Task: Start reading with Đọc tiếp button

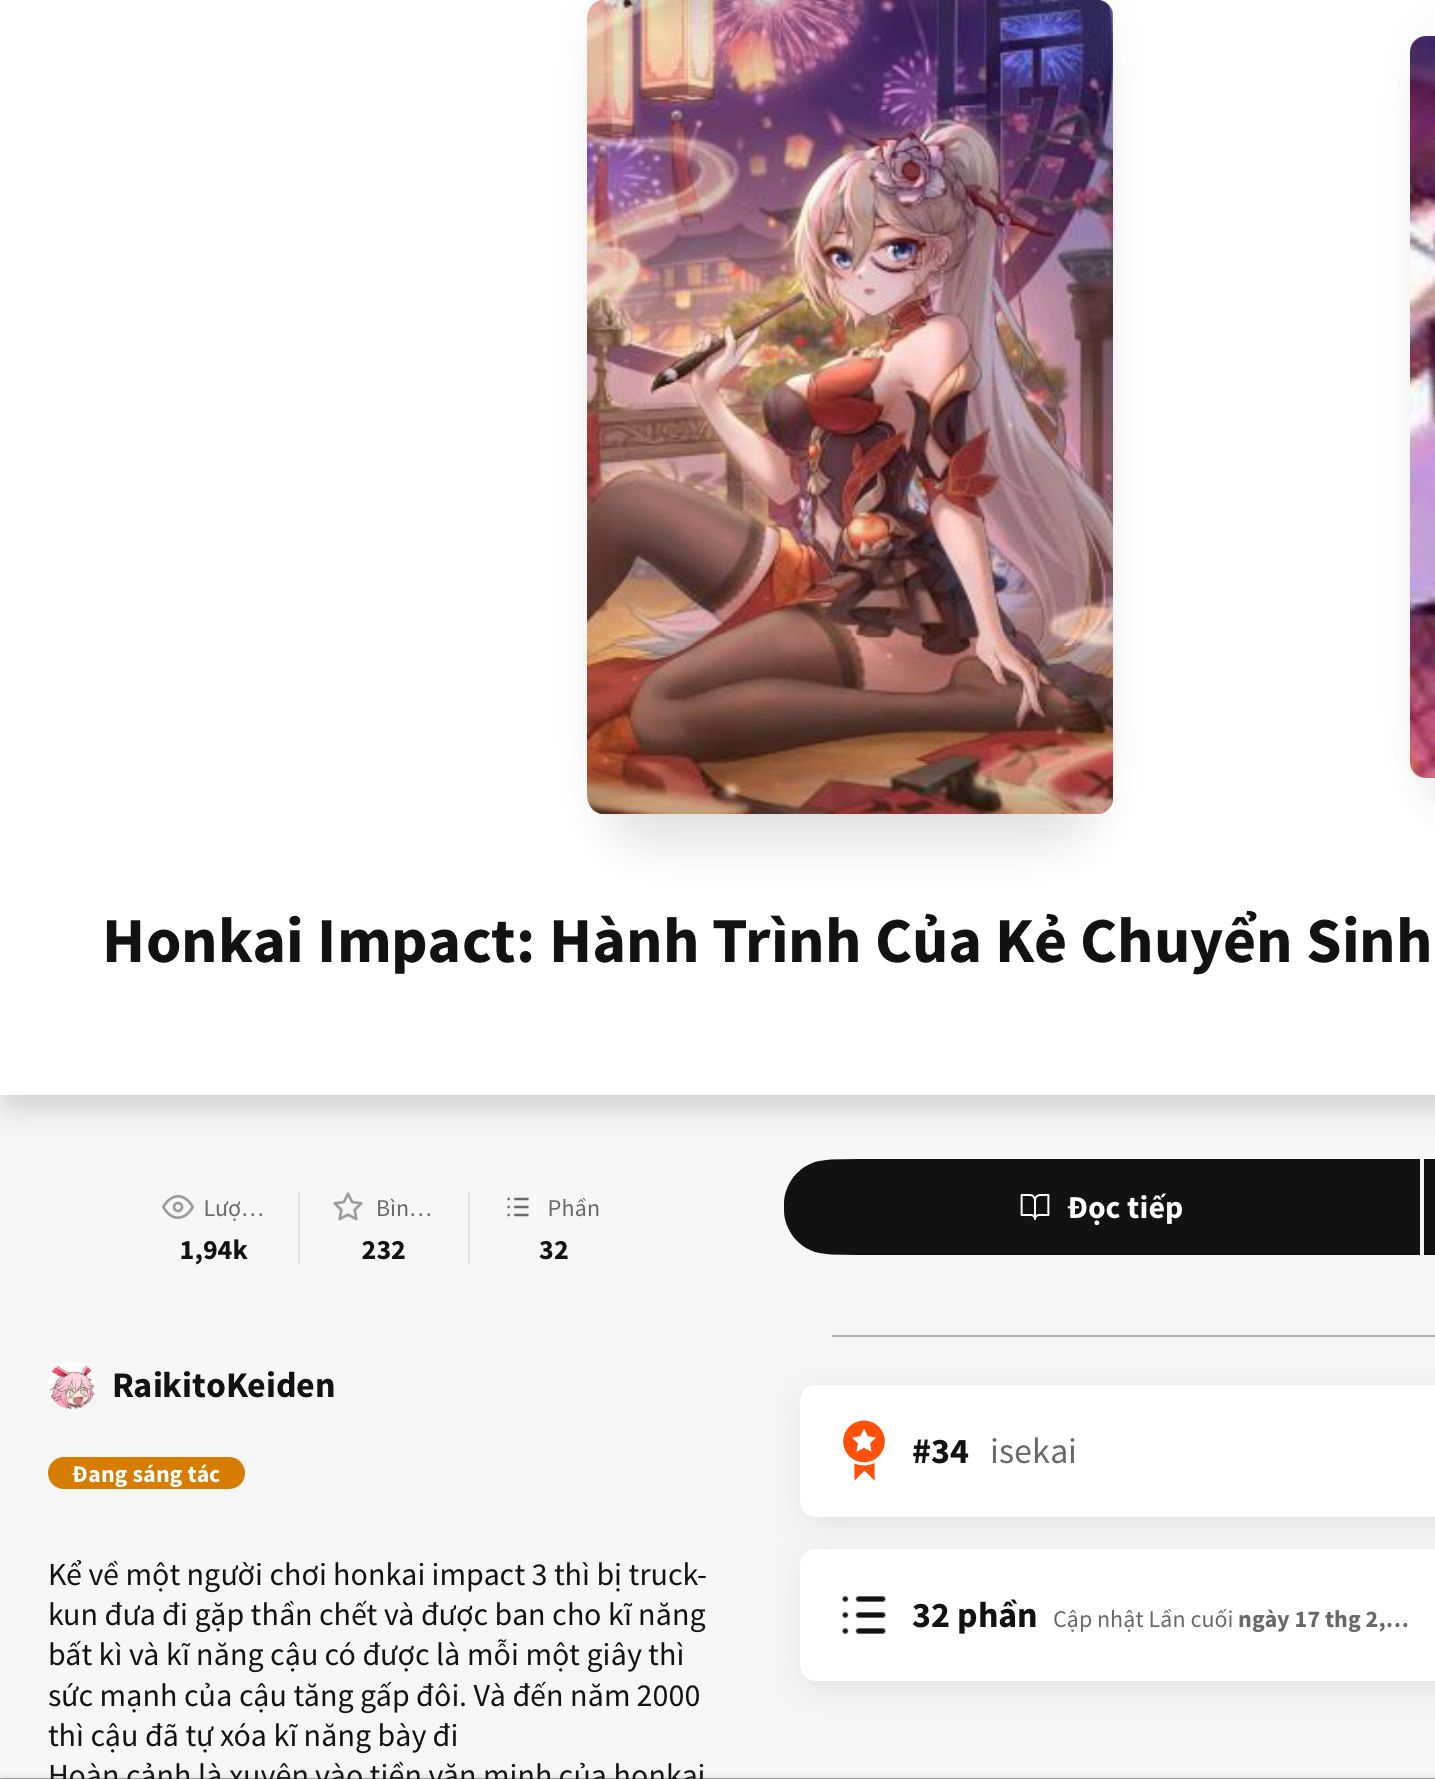Action: [x=1101, y=1207]
